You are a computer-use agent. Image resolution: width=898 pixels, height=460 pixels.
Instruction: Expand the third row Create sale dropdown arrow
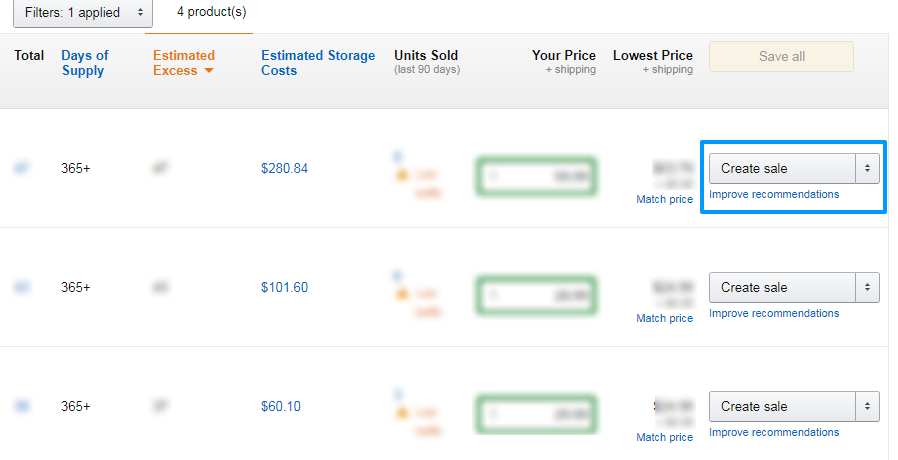(868, 406)
